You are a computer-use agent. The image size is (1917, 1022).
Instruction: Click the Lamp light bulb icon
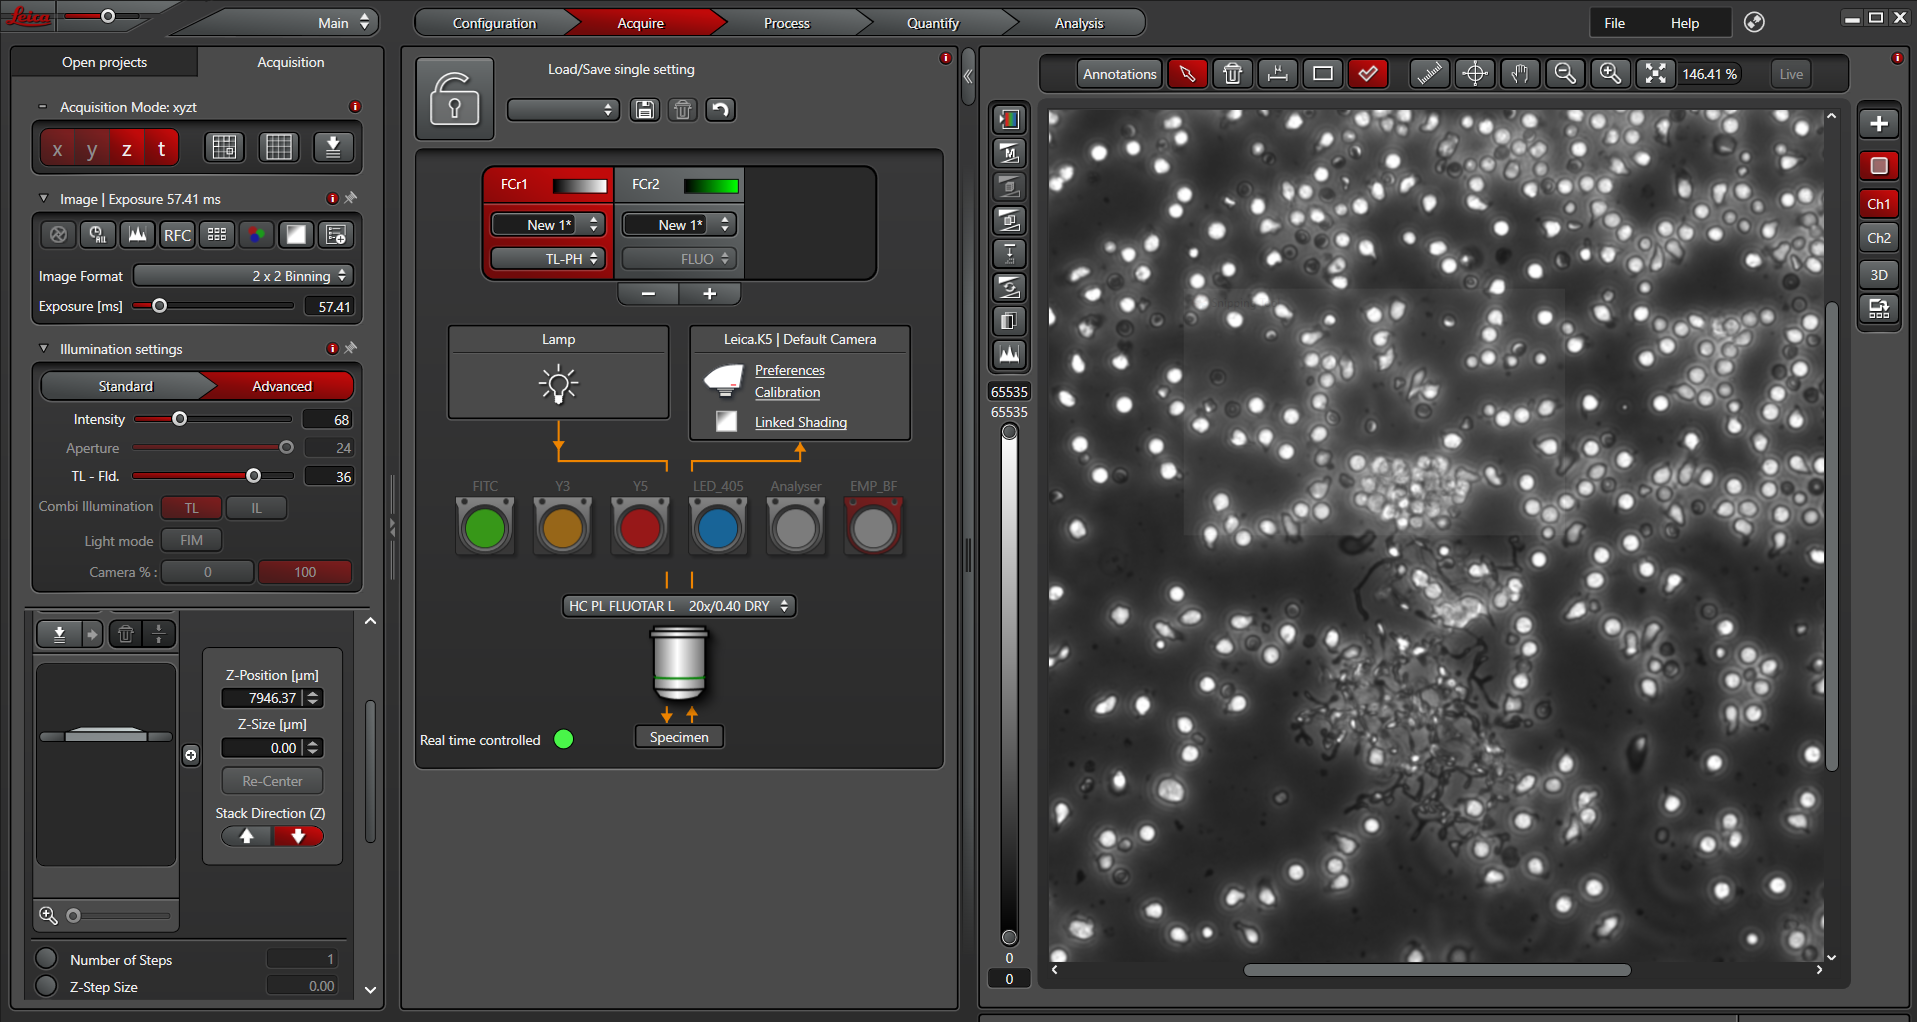(x=558, y=385)
